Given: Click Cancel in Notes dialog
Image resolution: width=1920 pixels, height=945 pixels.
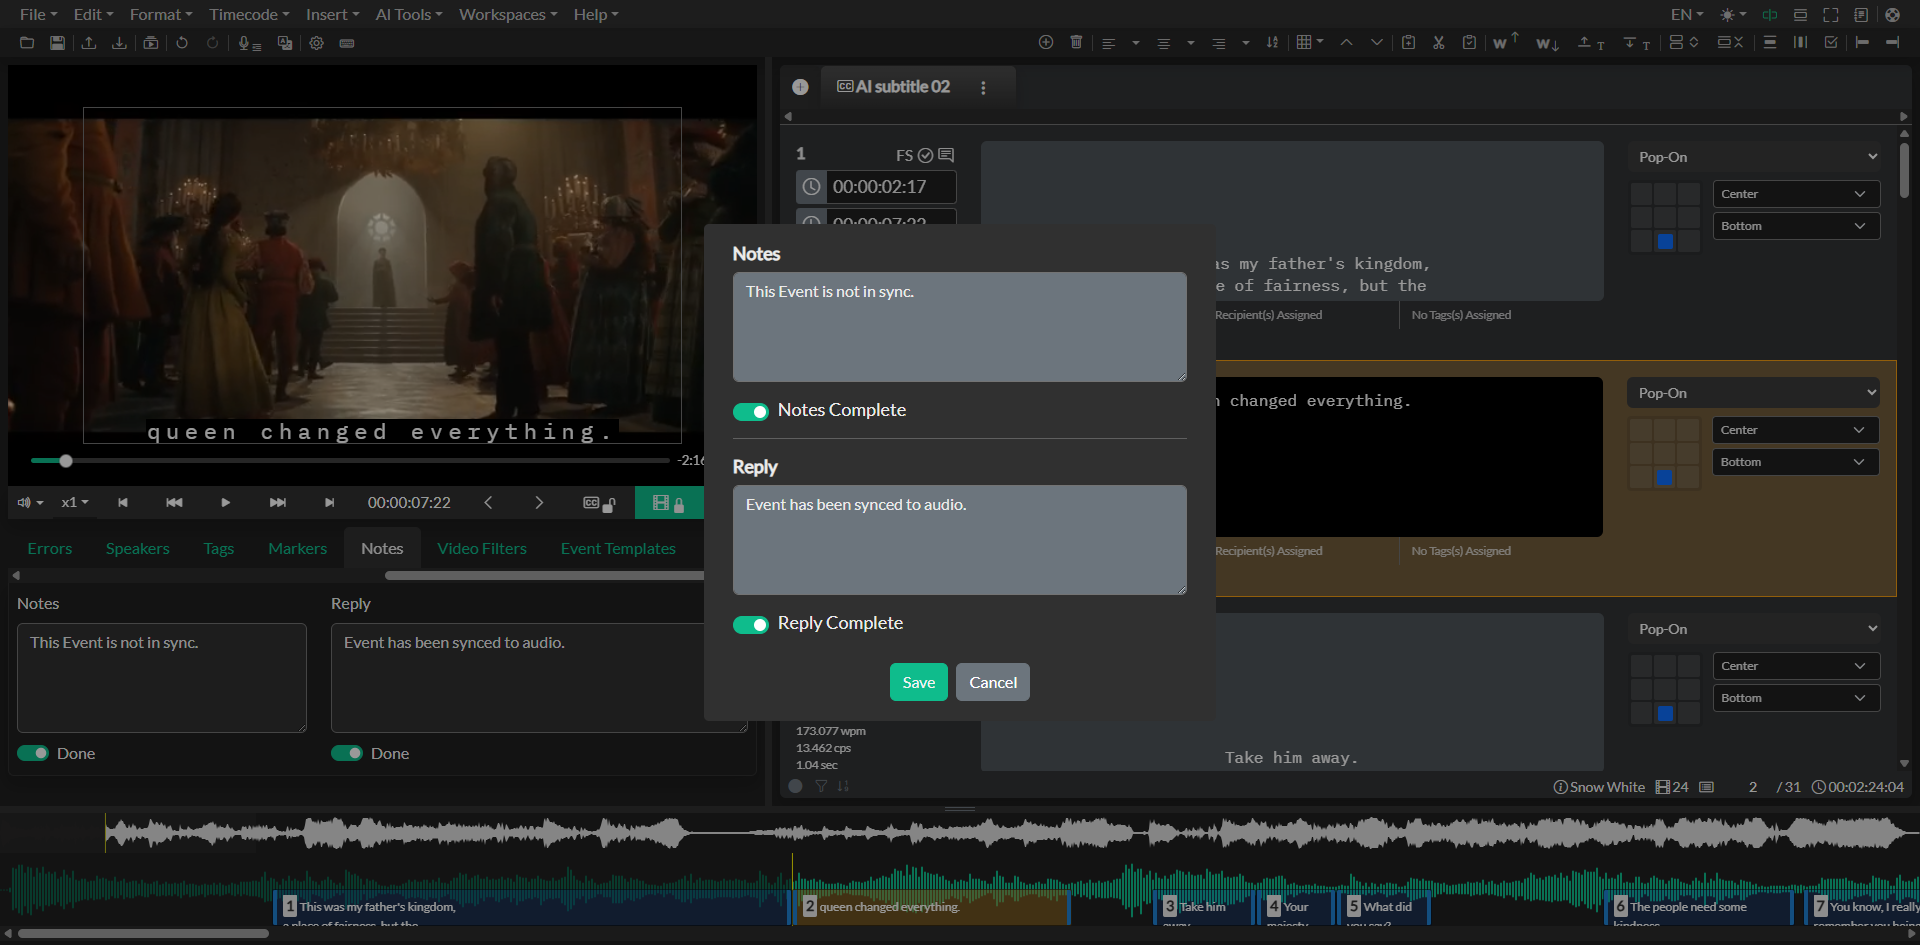Looking at the screenshot, I should [x=993, y=683].
